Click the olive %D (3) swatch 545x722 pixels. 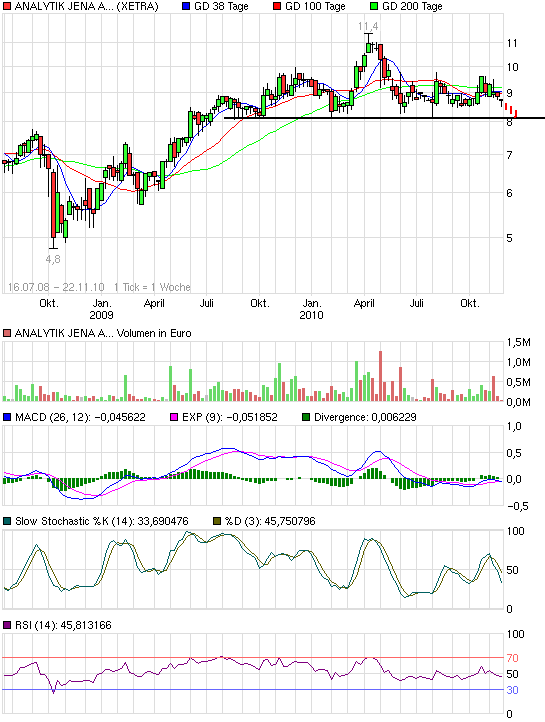tap(217, 521)
